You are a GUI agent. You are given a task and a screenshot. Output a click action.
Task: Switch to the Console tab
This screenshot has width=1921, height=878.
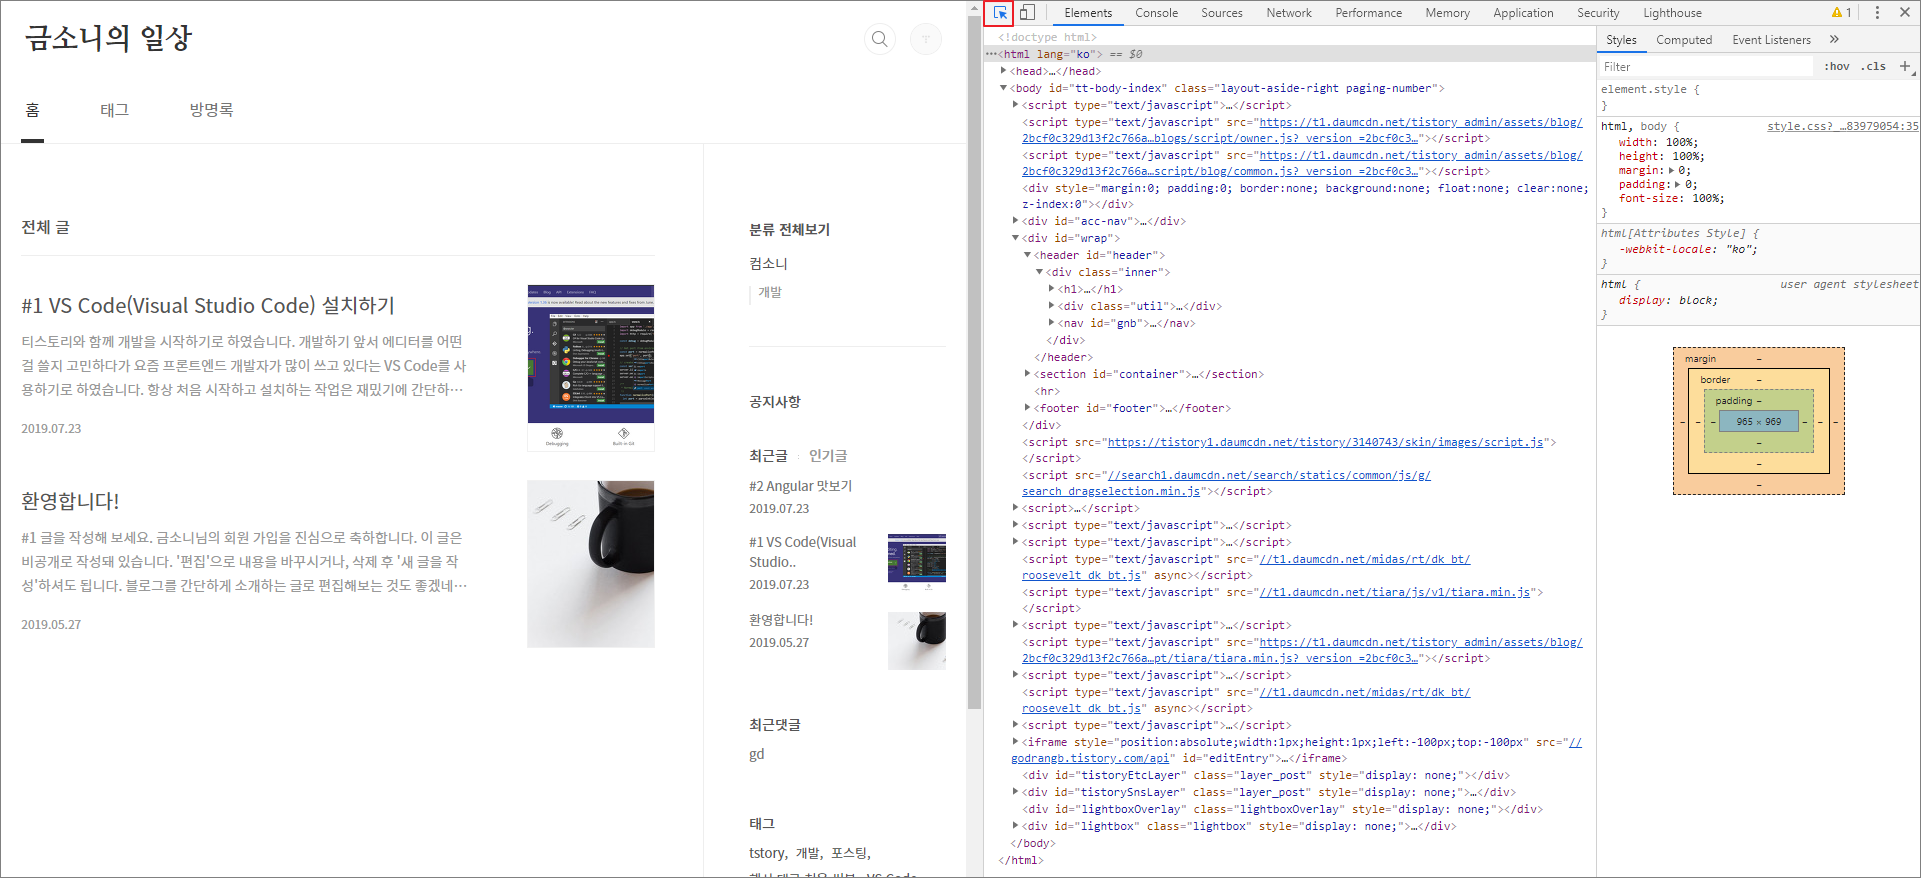pos(1156,13)
